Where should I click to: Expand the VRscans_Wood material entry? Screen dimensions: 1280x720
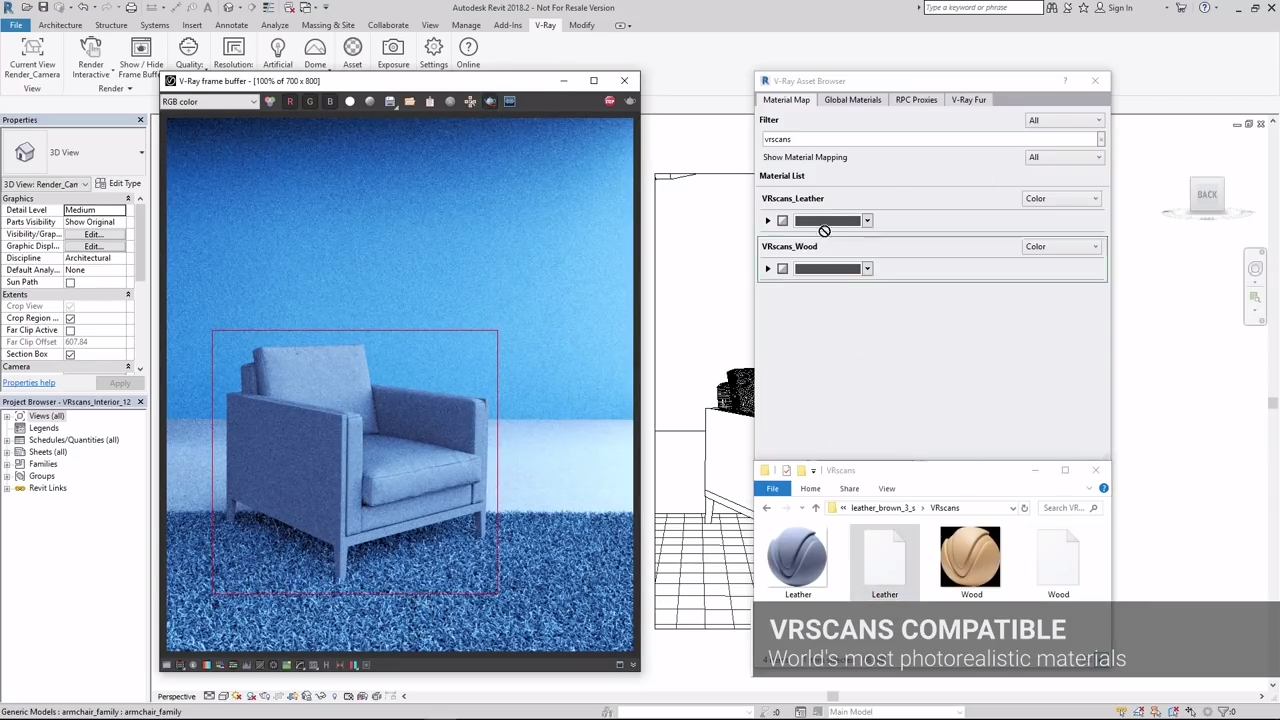click(767, 268)
